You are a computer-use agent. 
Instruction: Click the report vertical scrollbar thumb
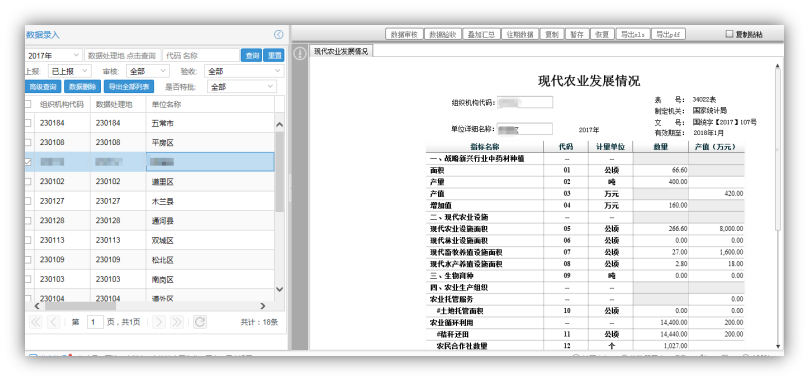[778, 150]
